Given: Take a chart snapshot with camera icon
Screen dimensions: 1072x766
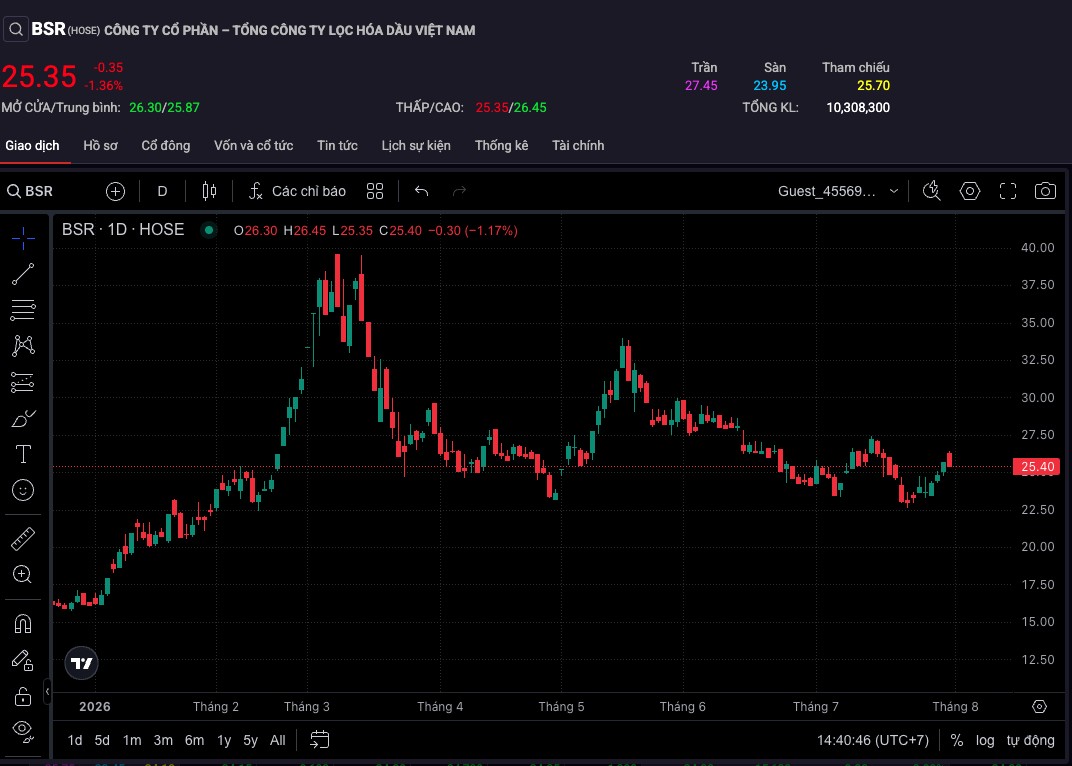Looking at the screenshot, I should click(x=1045, y=191).
